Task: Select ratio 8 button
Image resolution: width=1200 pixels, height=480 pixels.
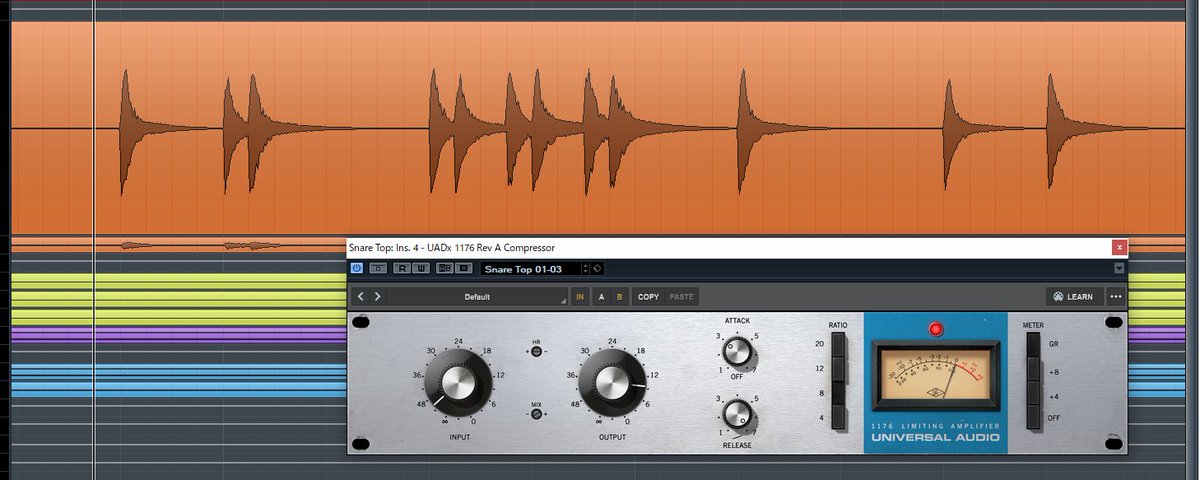Action: coord(838,393)
